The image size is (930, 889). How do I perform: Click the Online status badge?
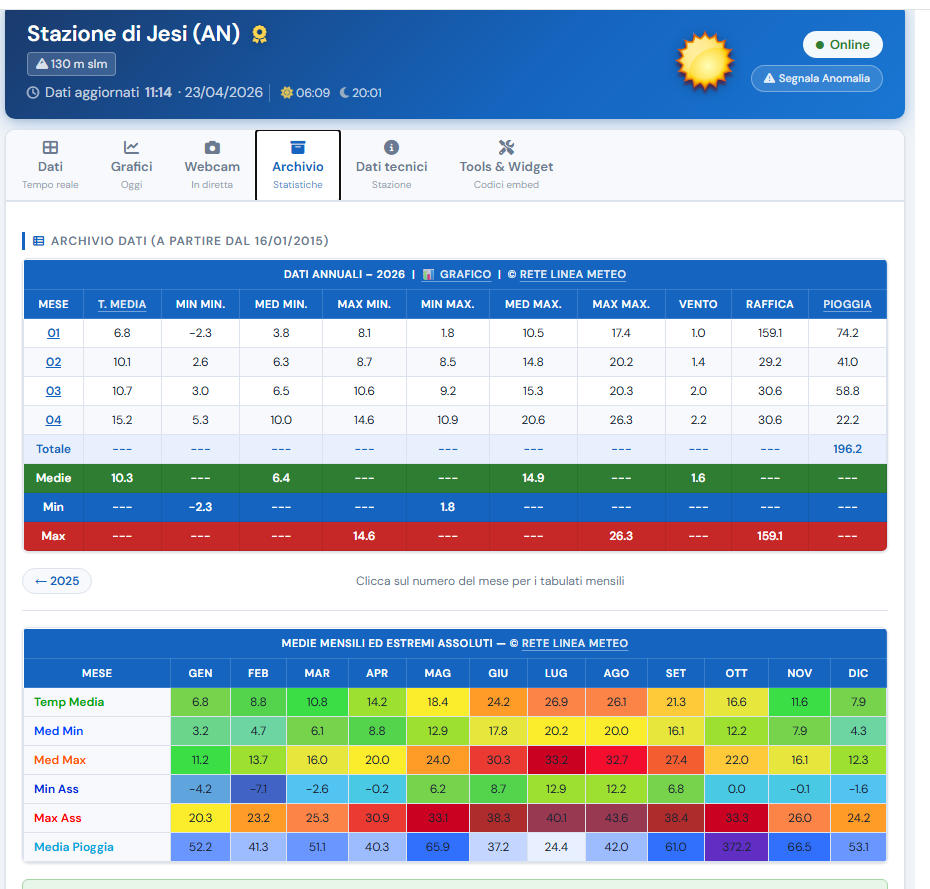tap(842, 45)
